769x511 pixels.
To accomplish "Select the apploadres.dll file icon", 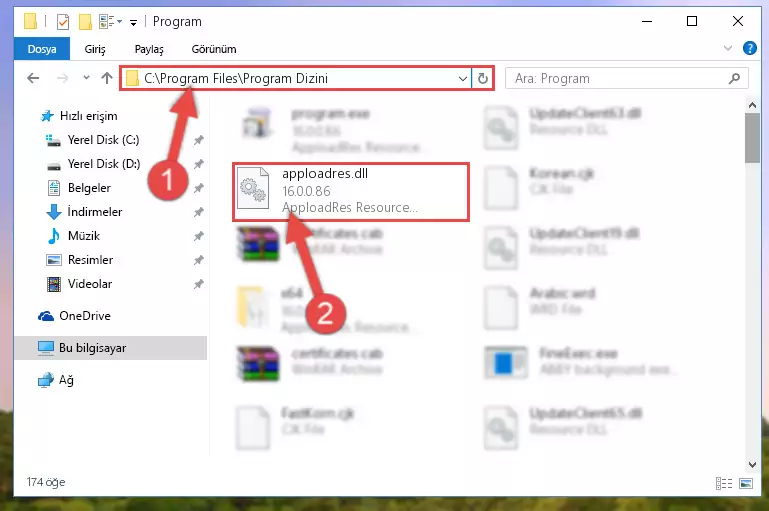I will [x=253, y=188].
